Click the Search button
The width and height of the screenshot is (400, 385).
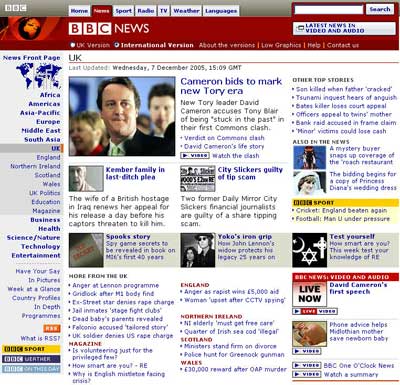(380, 9)
